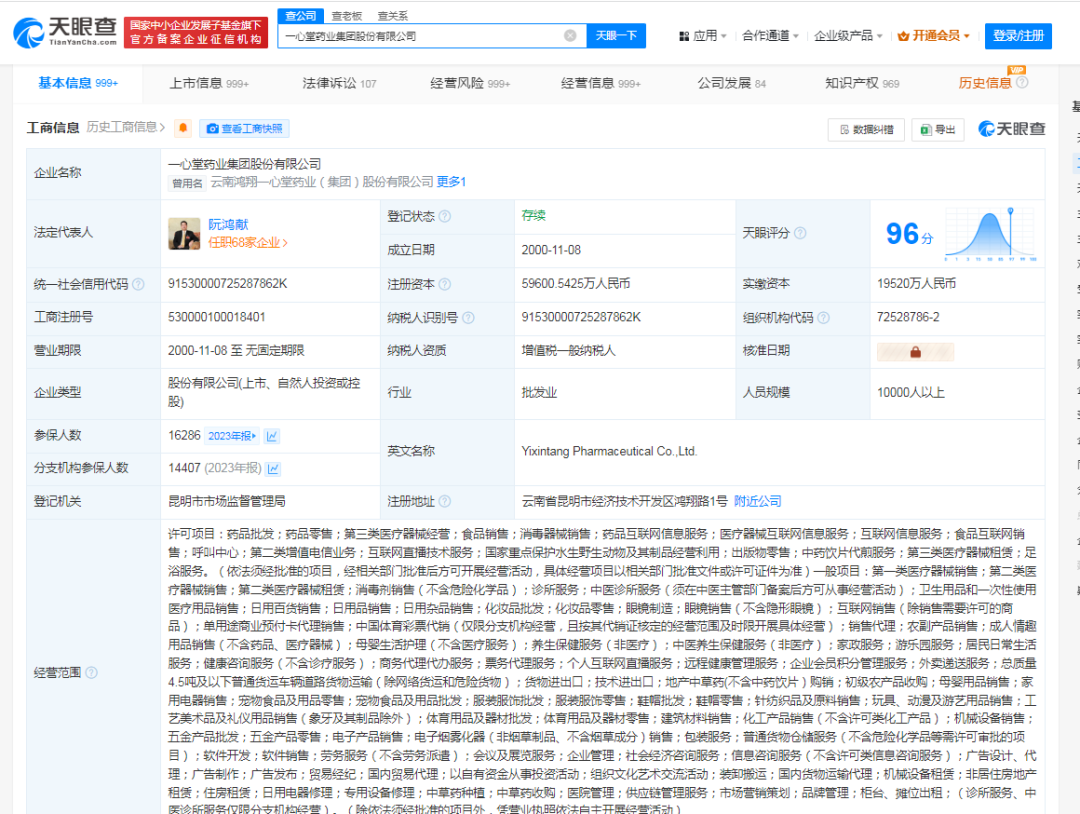This screenshot has height=814, width=1080.
Task: Switch to the 查老板 search tab
Action: click(346, 16)
